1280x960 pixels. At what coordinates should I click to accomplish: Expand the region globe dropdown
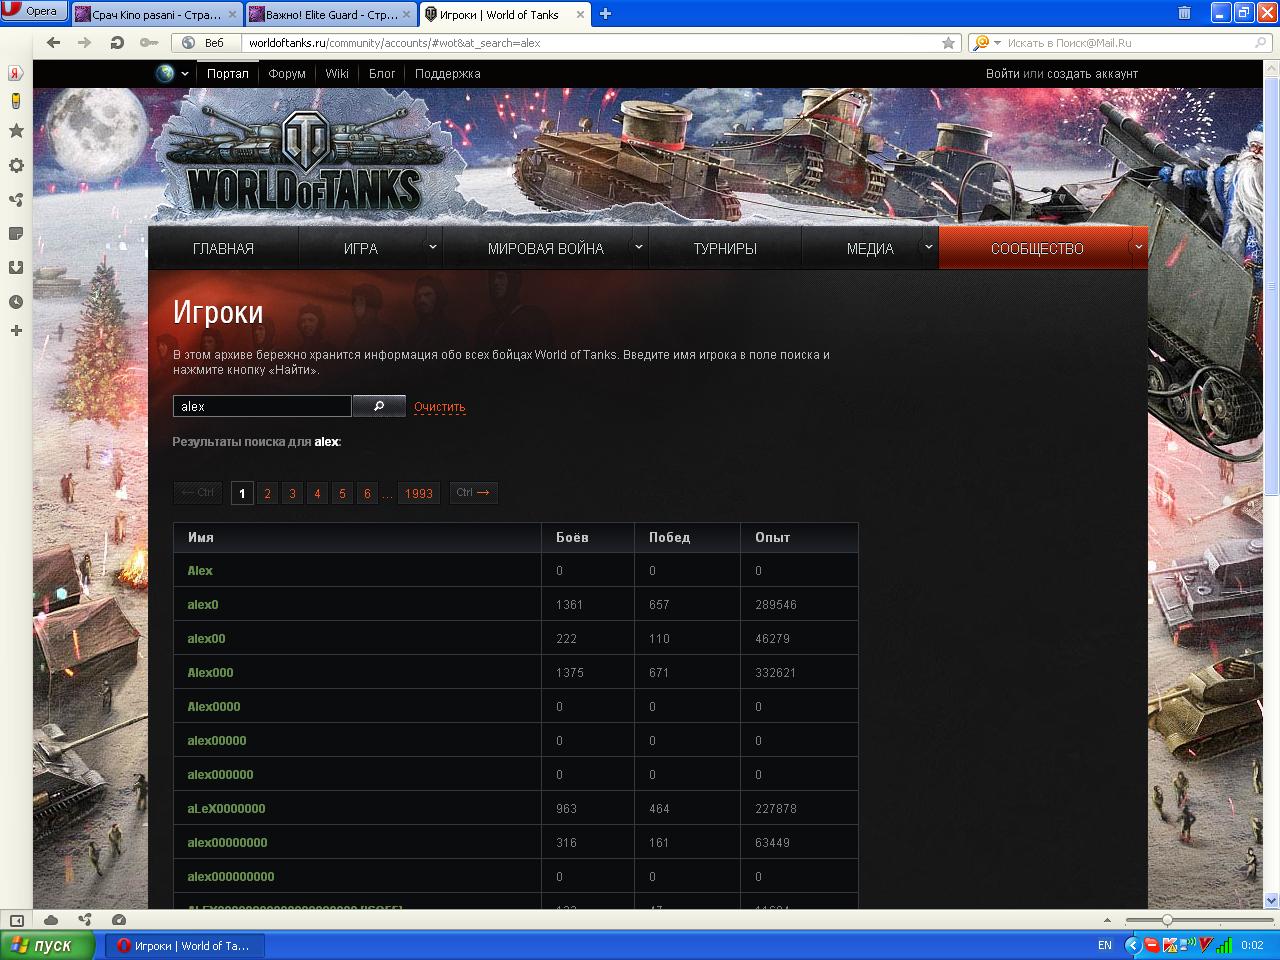coord(172,73)
